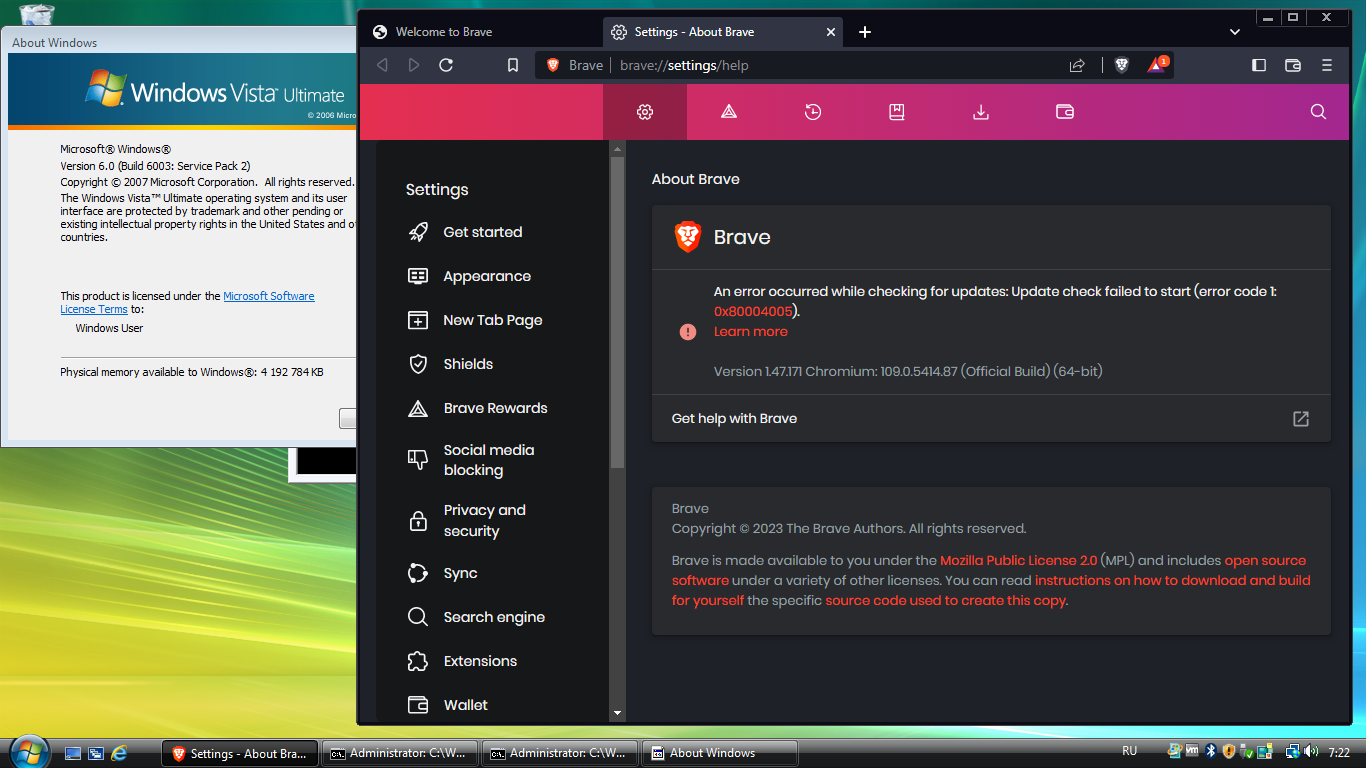Launch Internet Explorer from Quick Launch

(x=120, y=753)
